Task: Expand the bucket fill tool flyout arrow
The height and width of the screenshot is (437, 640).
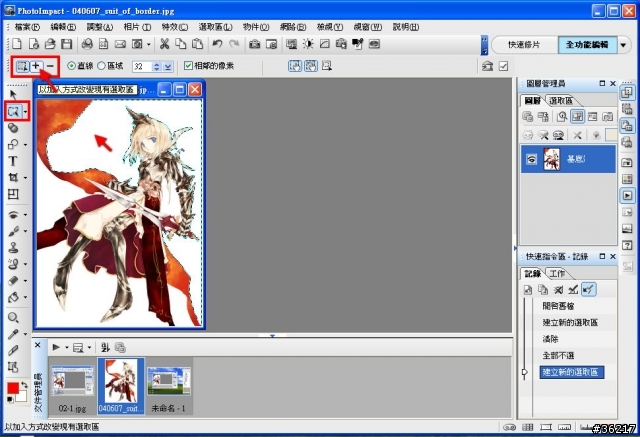Action: 26,297
